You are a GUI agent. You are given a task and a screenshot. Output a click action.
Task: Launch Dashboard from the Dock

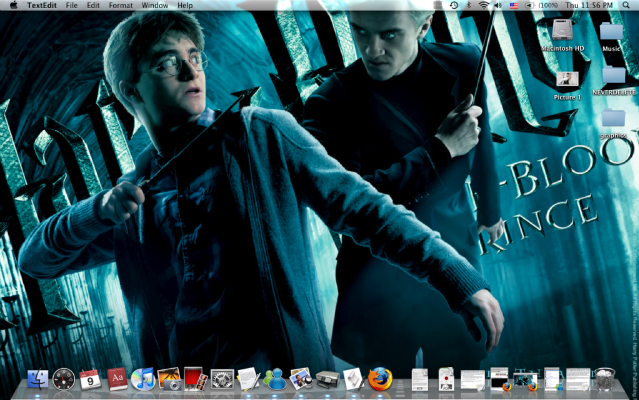tap(64, 380)
